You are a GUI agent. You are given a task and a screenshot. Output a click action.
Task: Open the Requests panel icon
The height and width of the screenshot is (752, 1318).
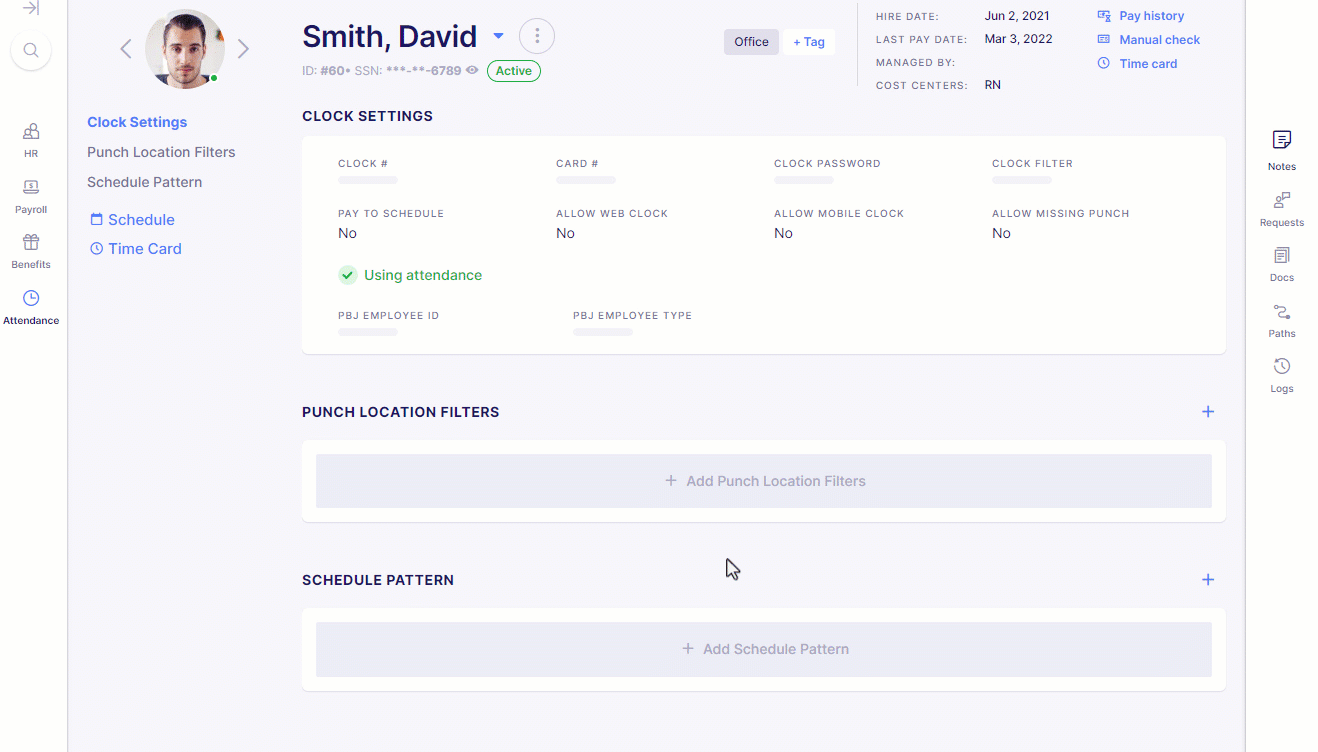tap(1282, 200)
